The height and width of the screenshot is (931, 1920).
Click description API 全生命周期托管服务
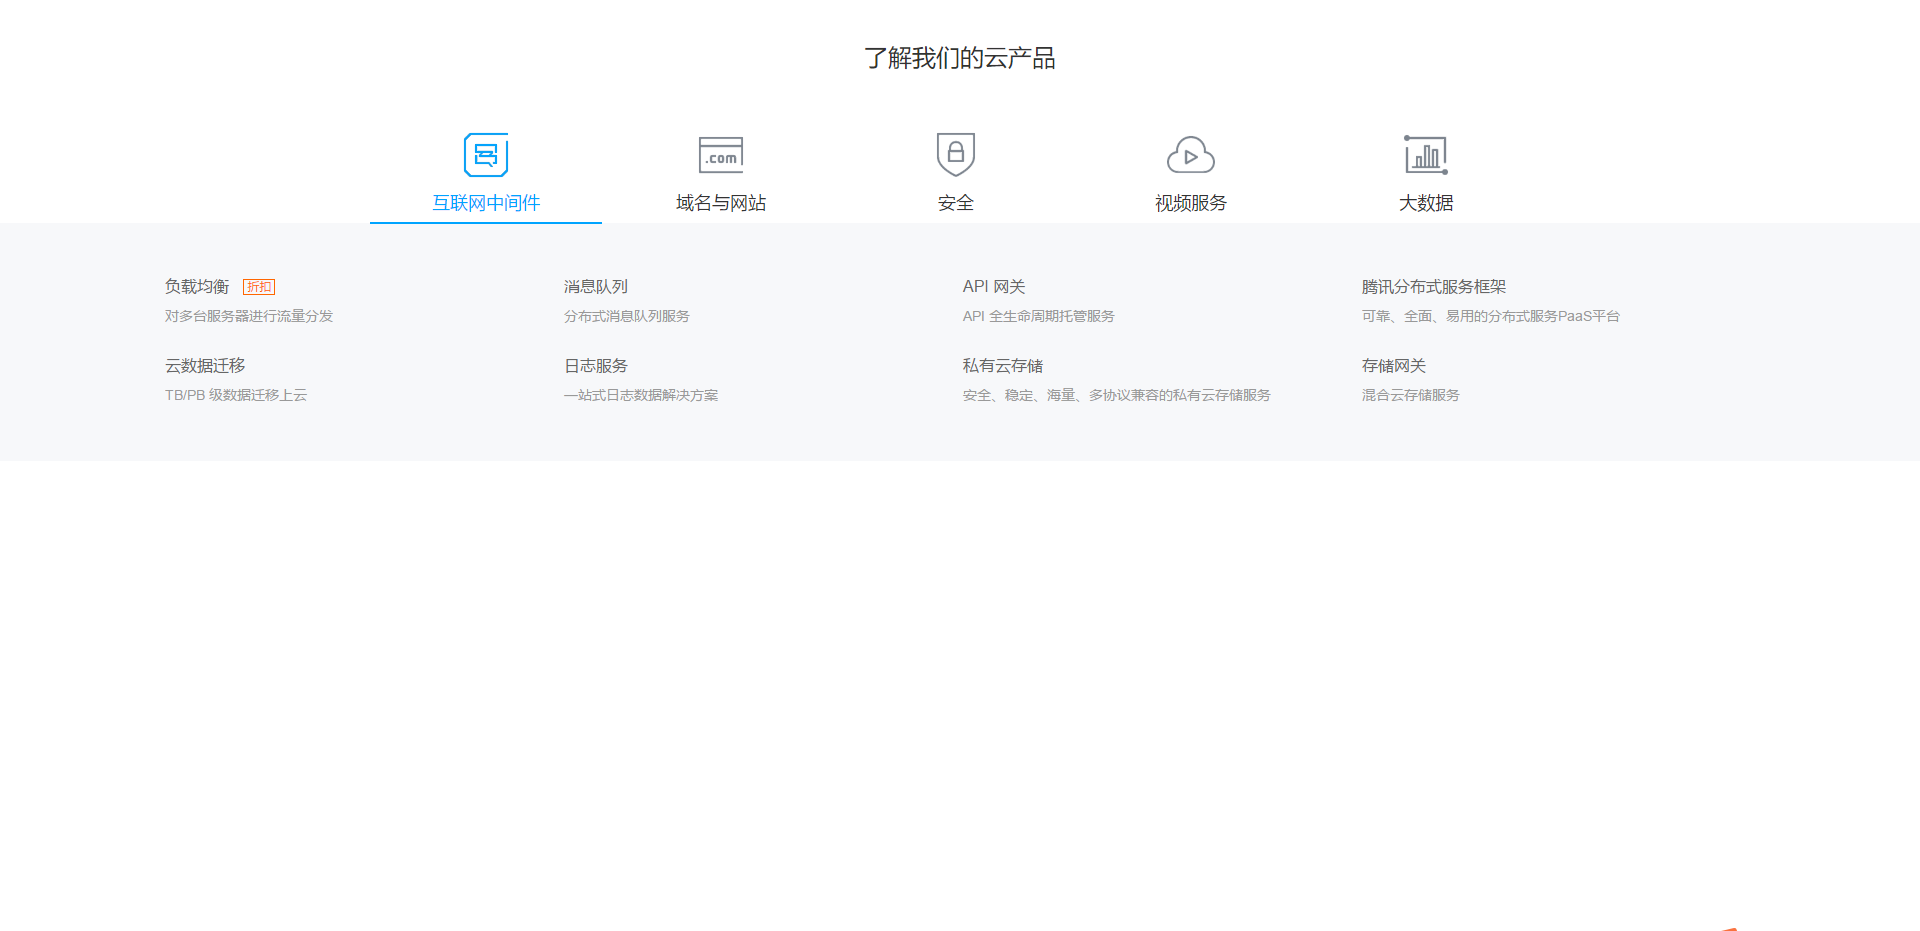pyautogui.click(x=1039, y=316)
